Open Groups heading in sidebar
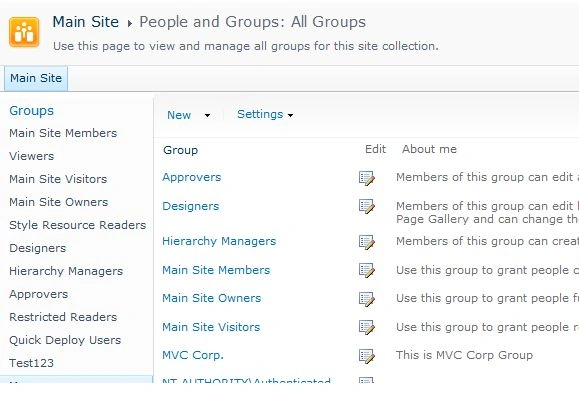The height and width of the screenshot is (397, 579). tap(31, 110)
